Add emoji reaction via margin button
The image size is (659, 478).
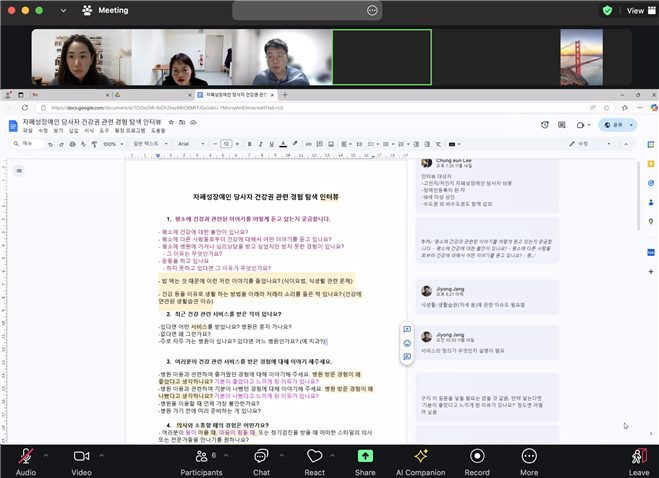[407, 343]
